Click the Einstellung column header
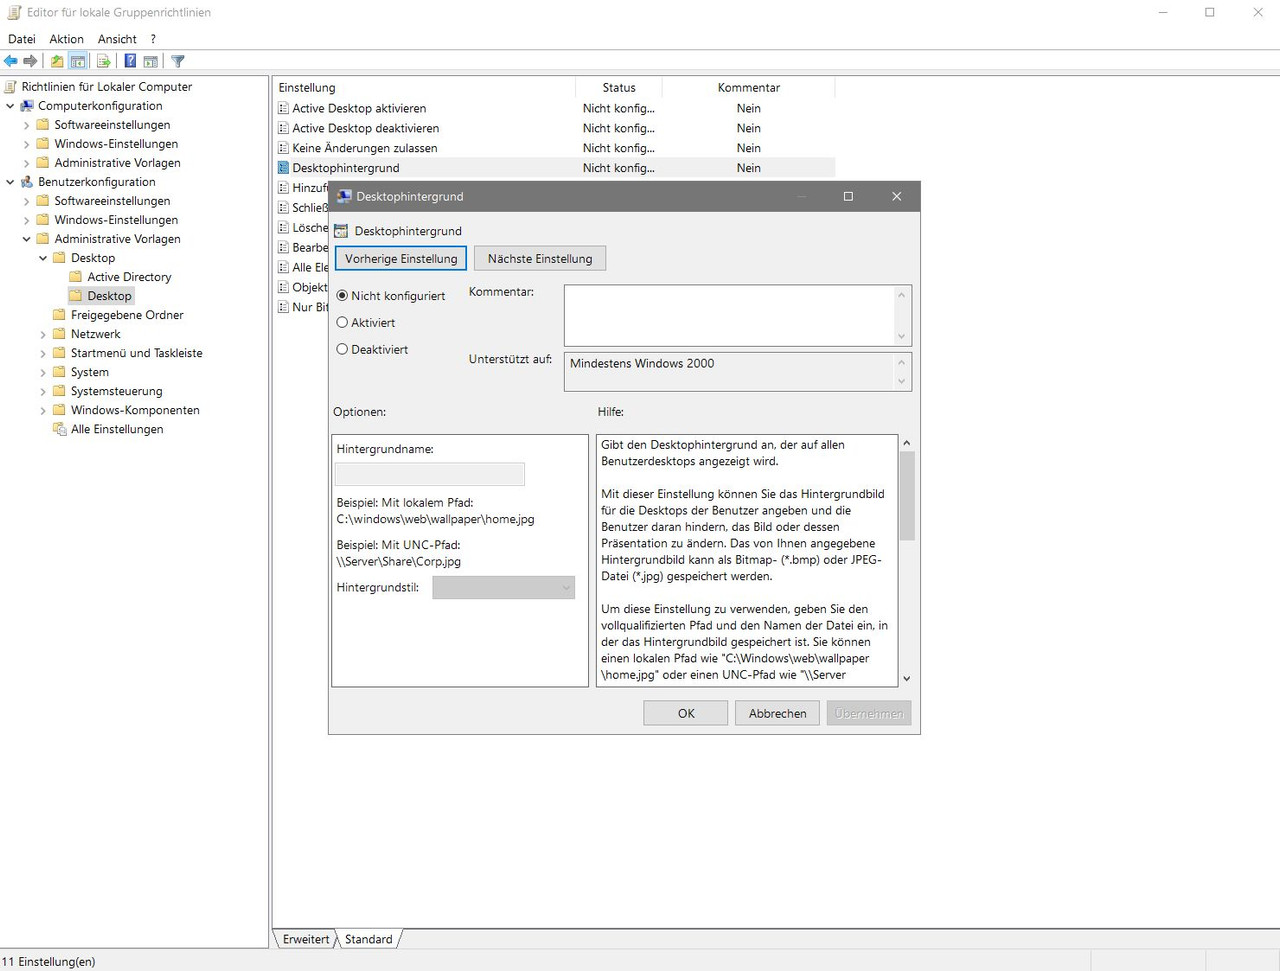 click(424, 88)
